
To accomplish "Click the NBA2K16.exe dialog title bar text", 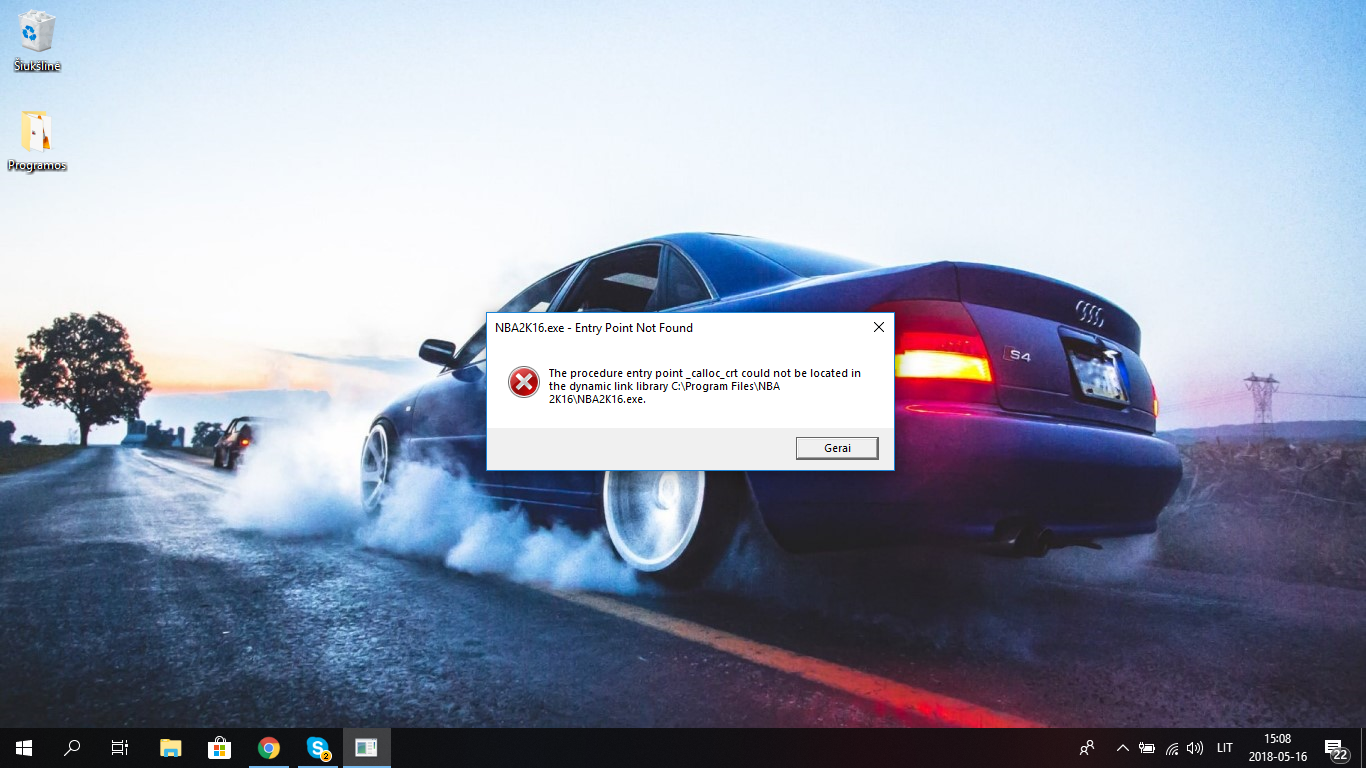I will pyautogui.click(x=594, y=328).
